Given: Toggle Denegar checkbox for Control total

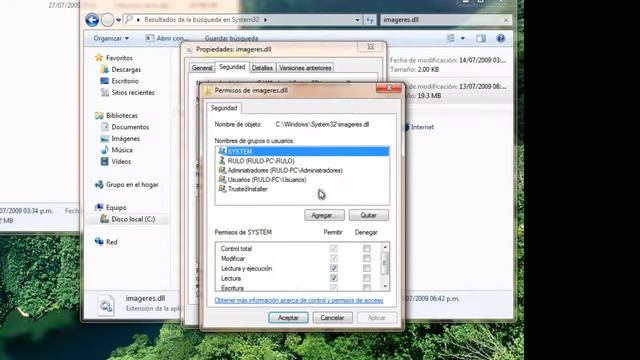Looking at the screenshot, I should click(367, 248).
